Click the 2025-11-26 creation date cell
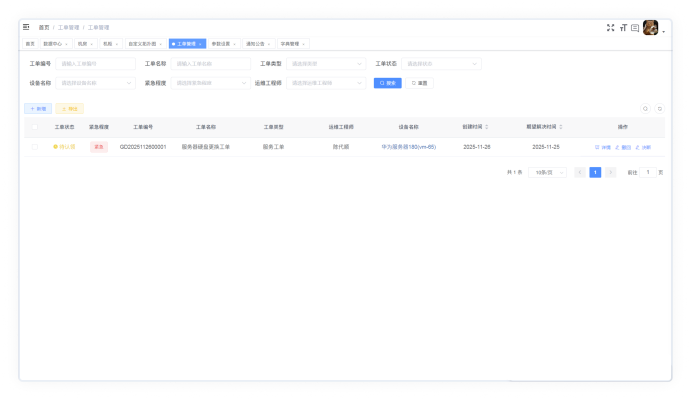This screenshot has height=400, width=691. pyautogui.click(x=476, y=147)
